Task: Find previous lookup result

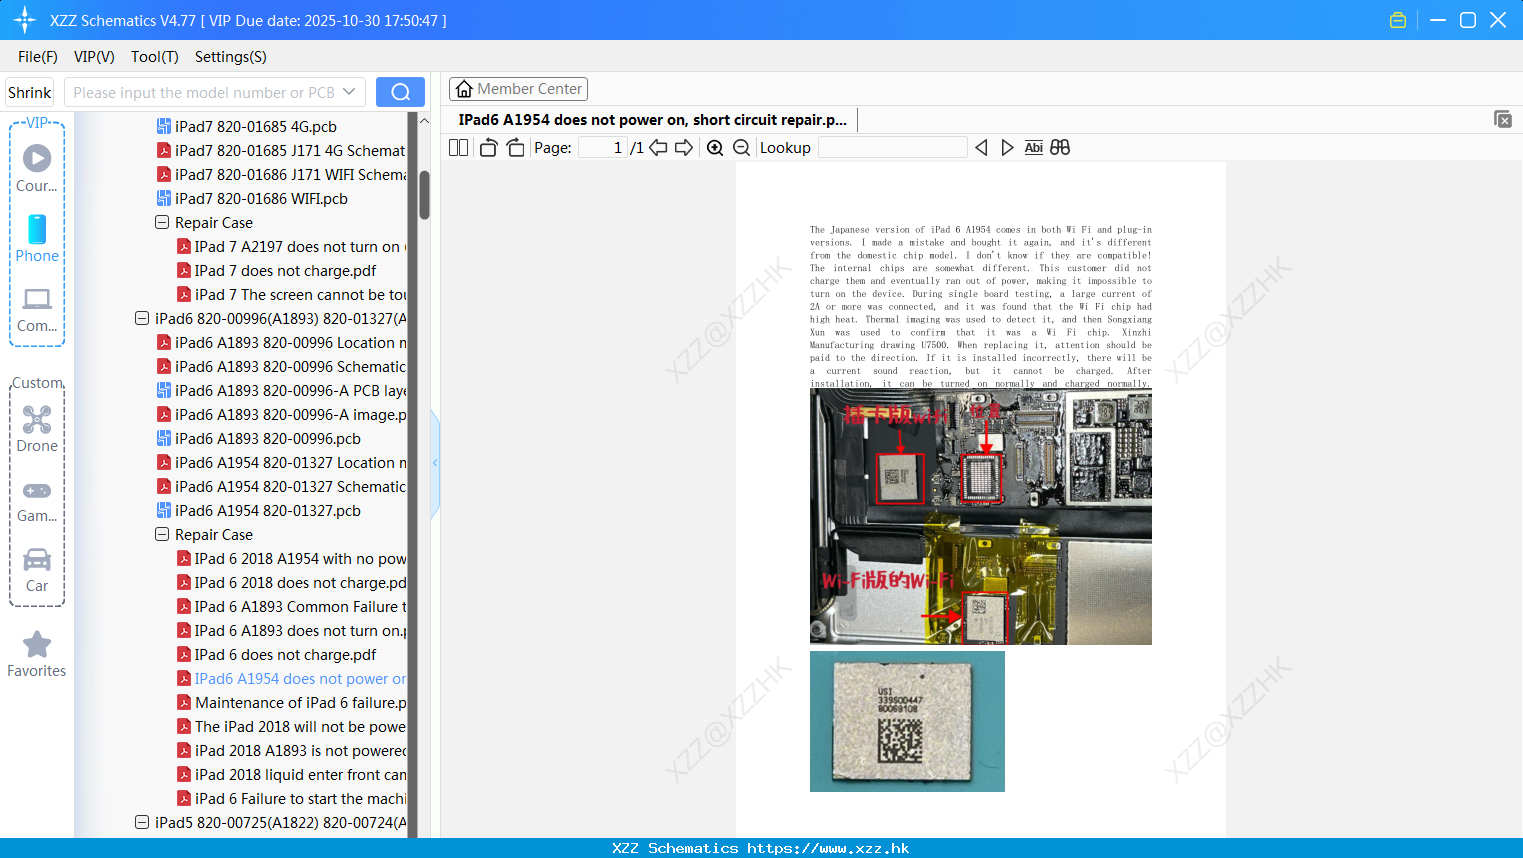Action: click(x=981, y=148)
